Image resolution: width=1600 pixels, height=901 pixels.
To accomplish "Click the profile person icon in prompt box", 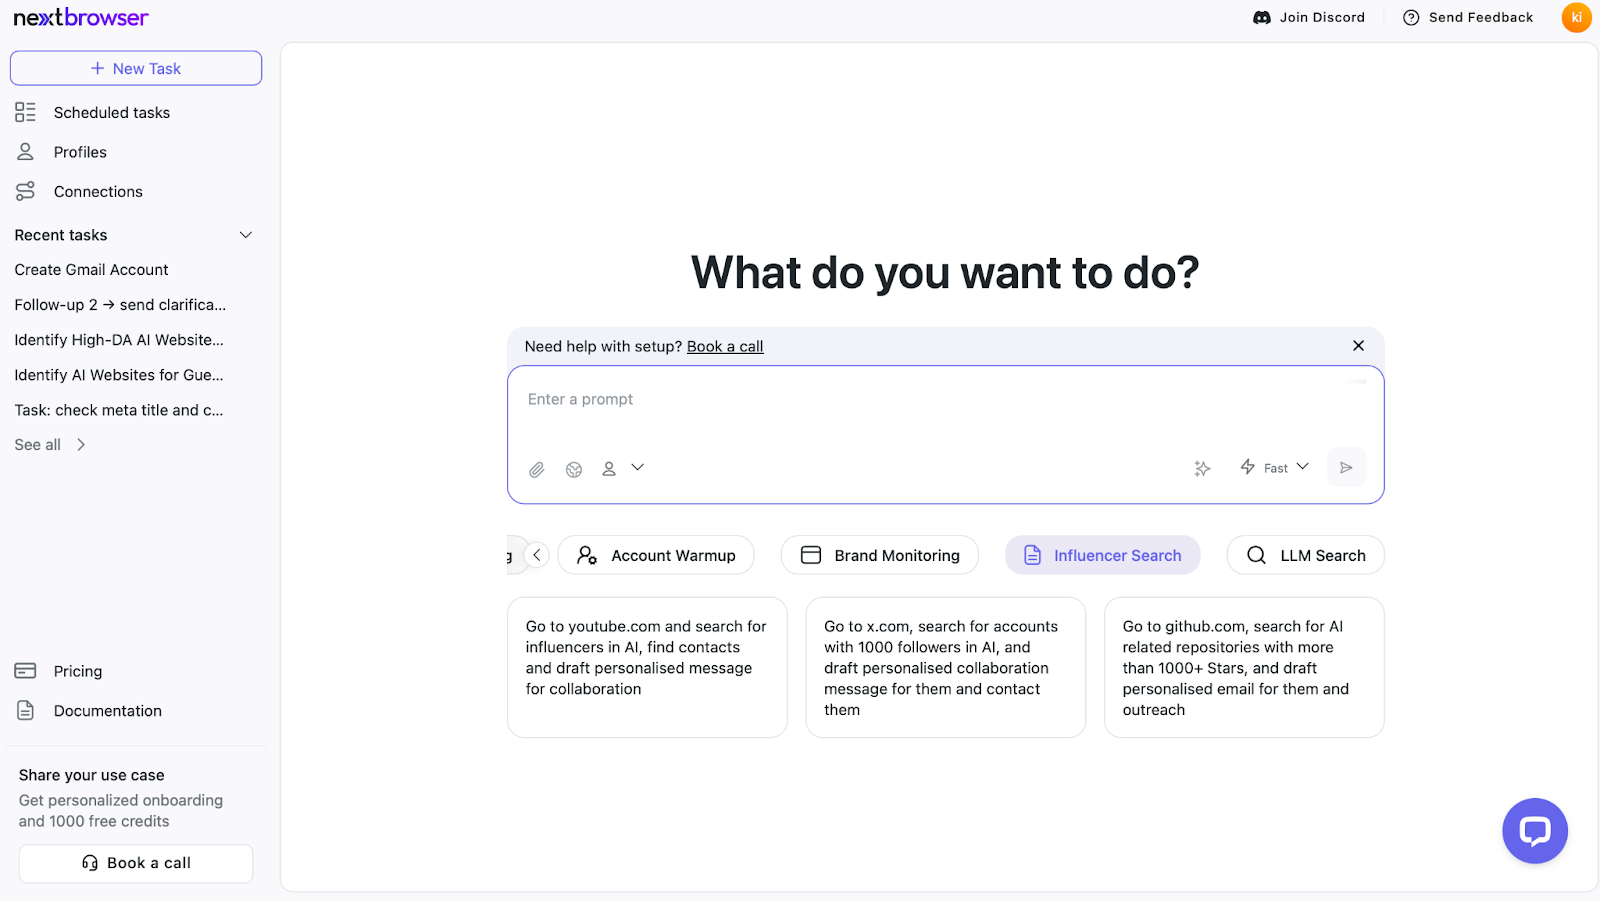I will (x=609, y=468).
